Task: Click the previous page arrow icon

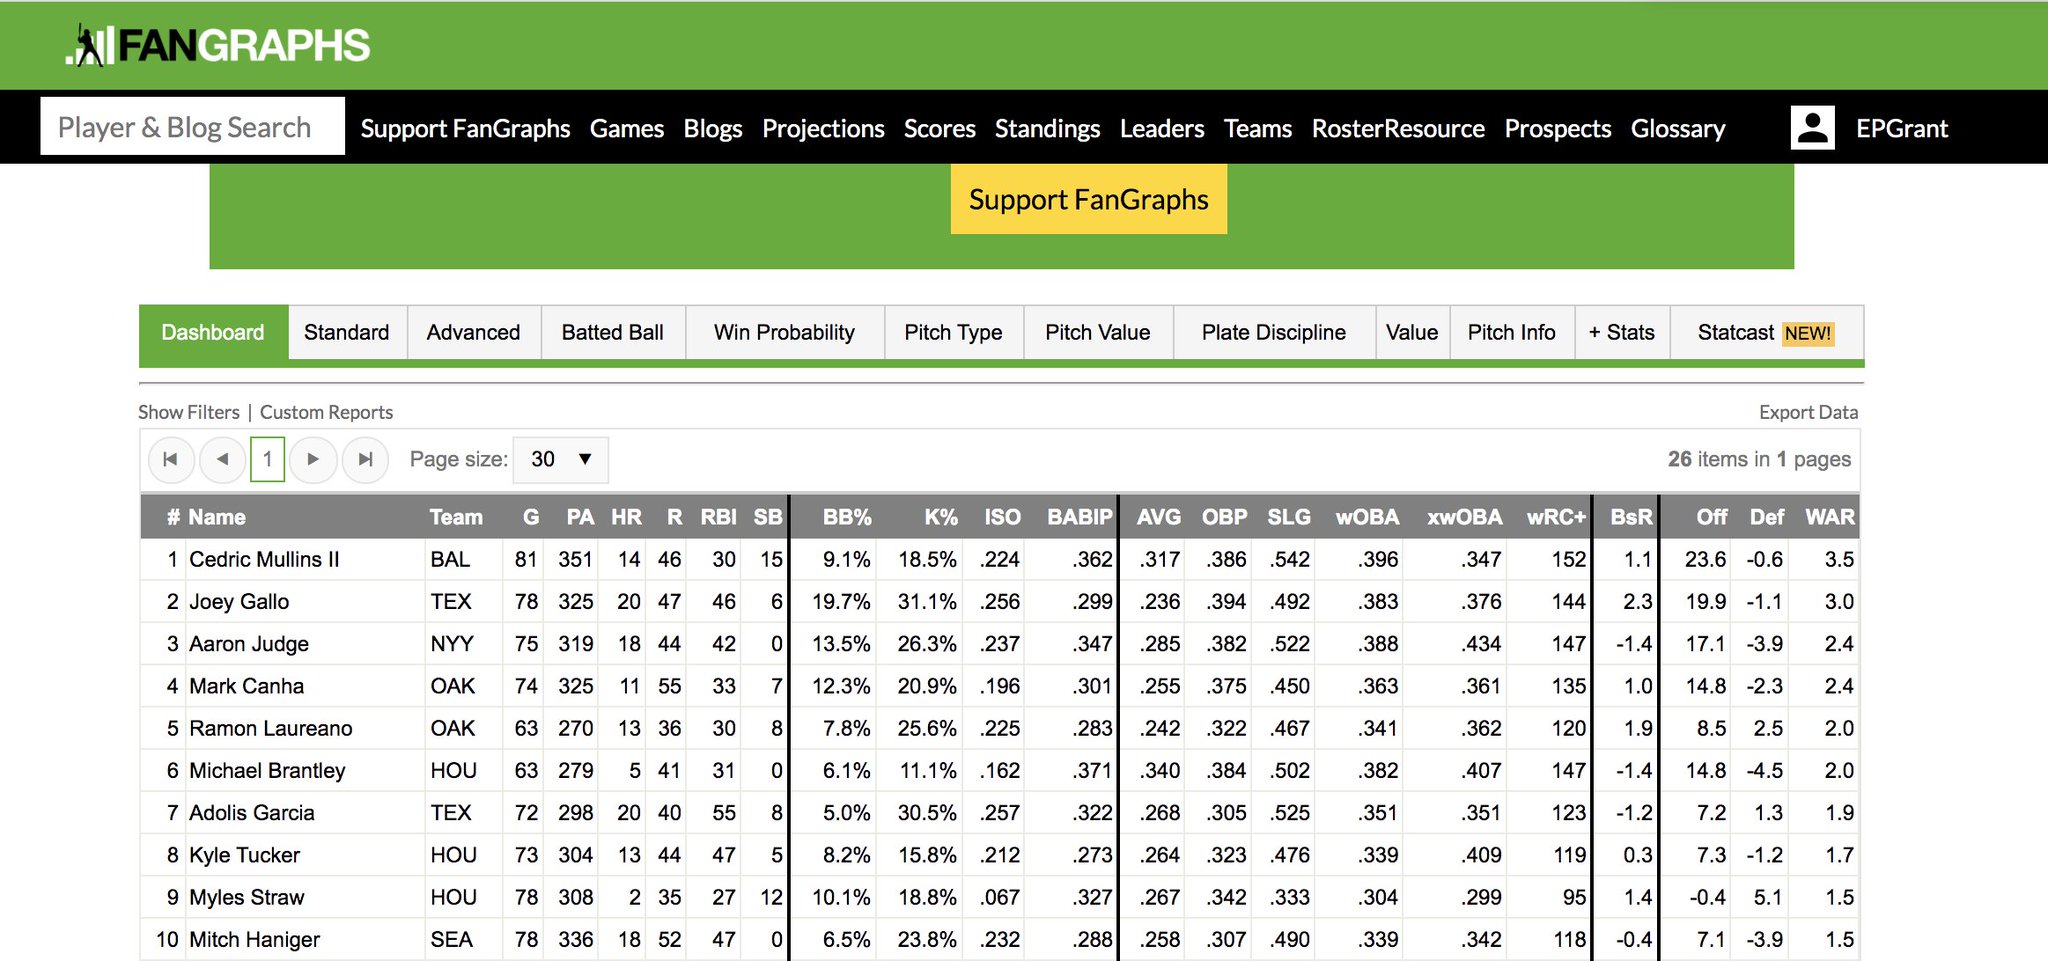Action: pyautogui.click(x=222, y=459)
